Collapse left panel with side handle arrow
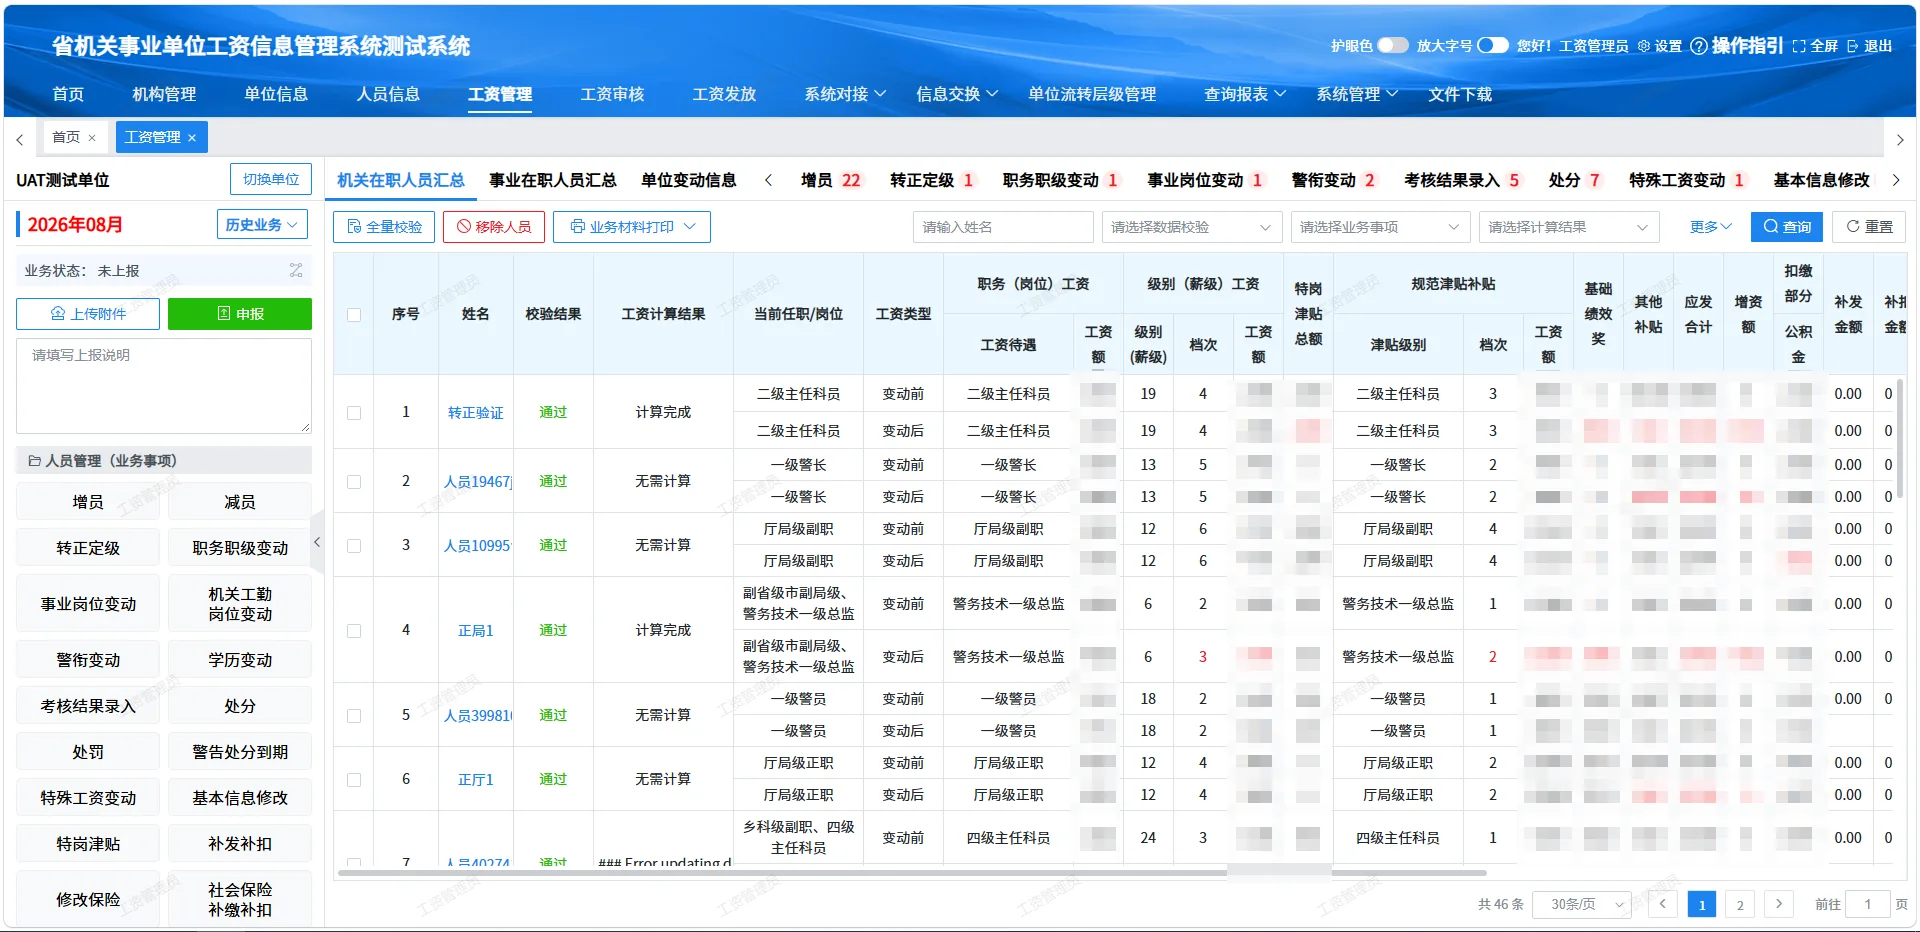The height and width of the screenshot is (932, 1920). pos(317,542)
